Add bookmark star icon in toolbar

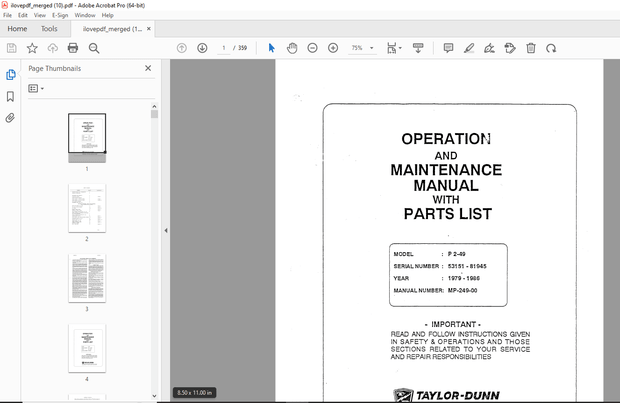click(x=32, y=48)
